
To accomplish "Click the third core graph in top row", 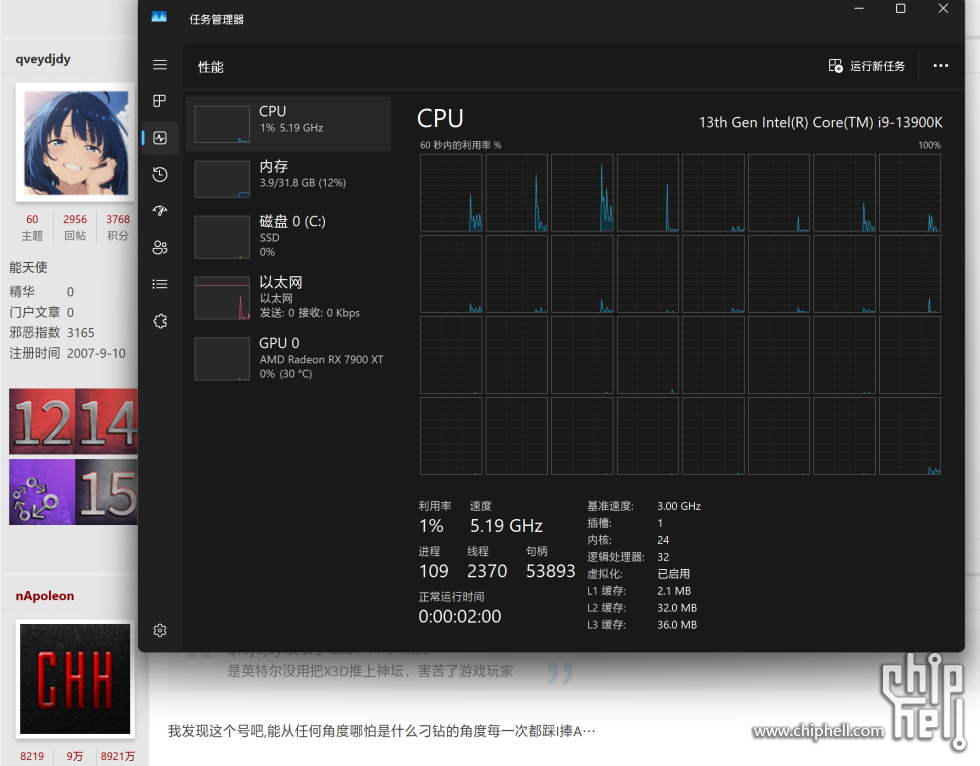I will click(x=582, y=193).
